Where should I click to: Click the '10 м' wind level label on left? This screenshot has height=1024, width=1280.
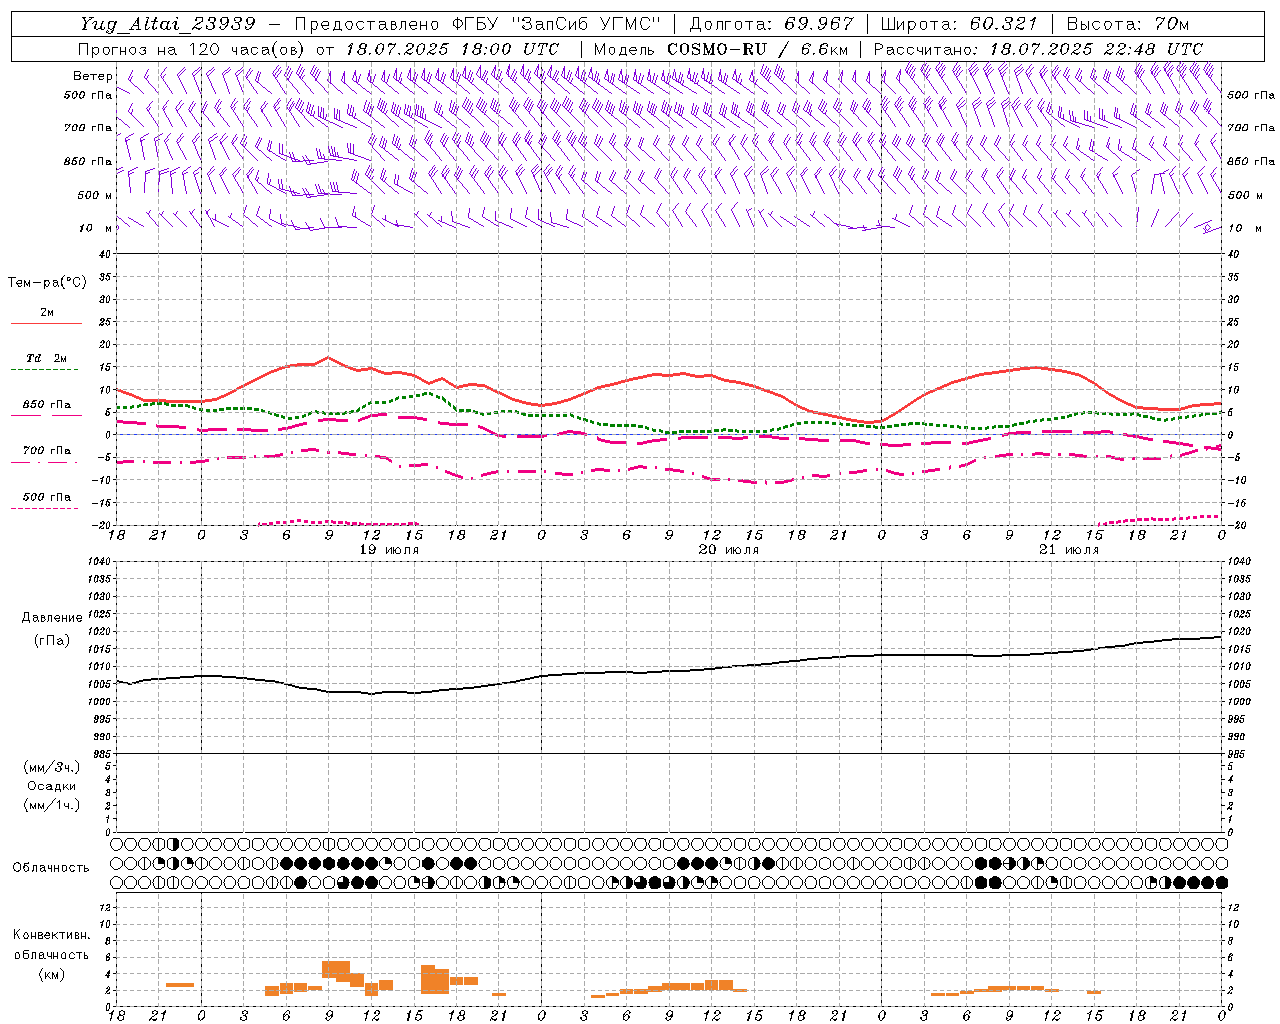[95, 228]
